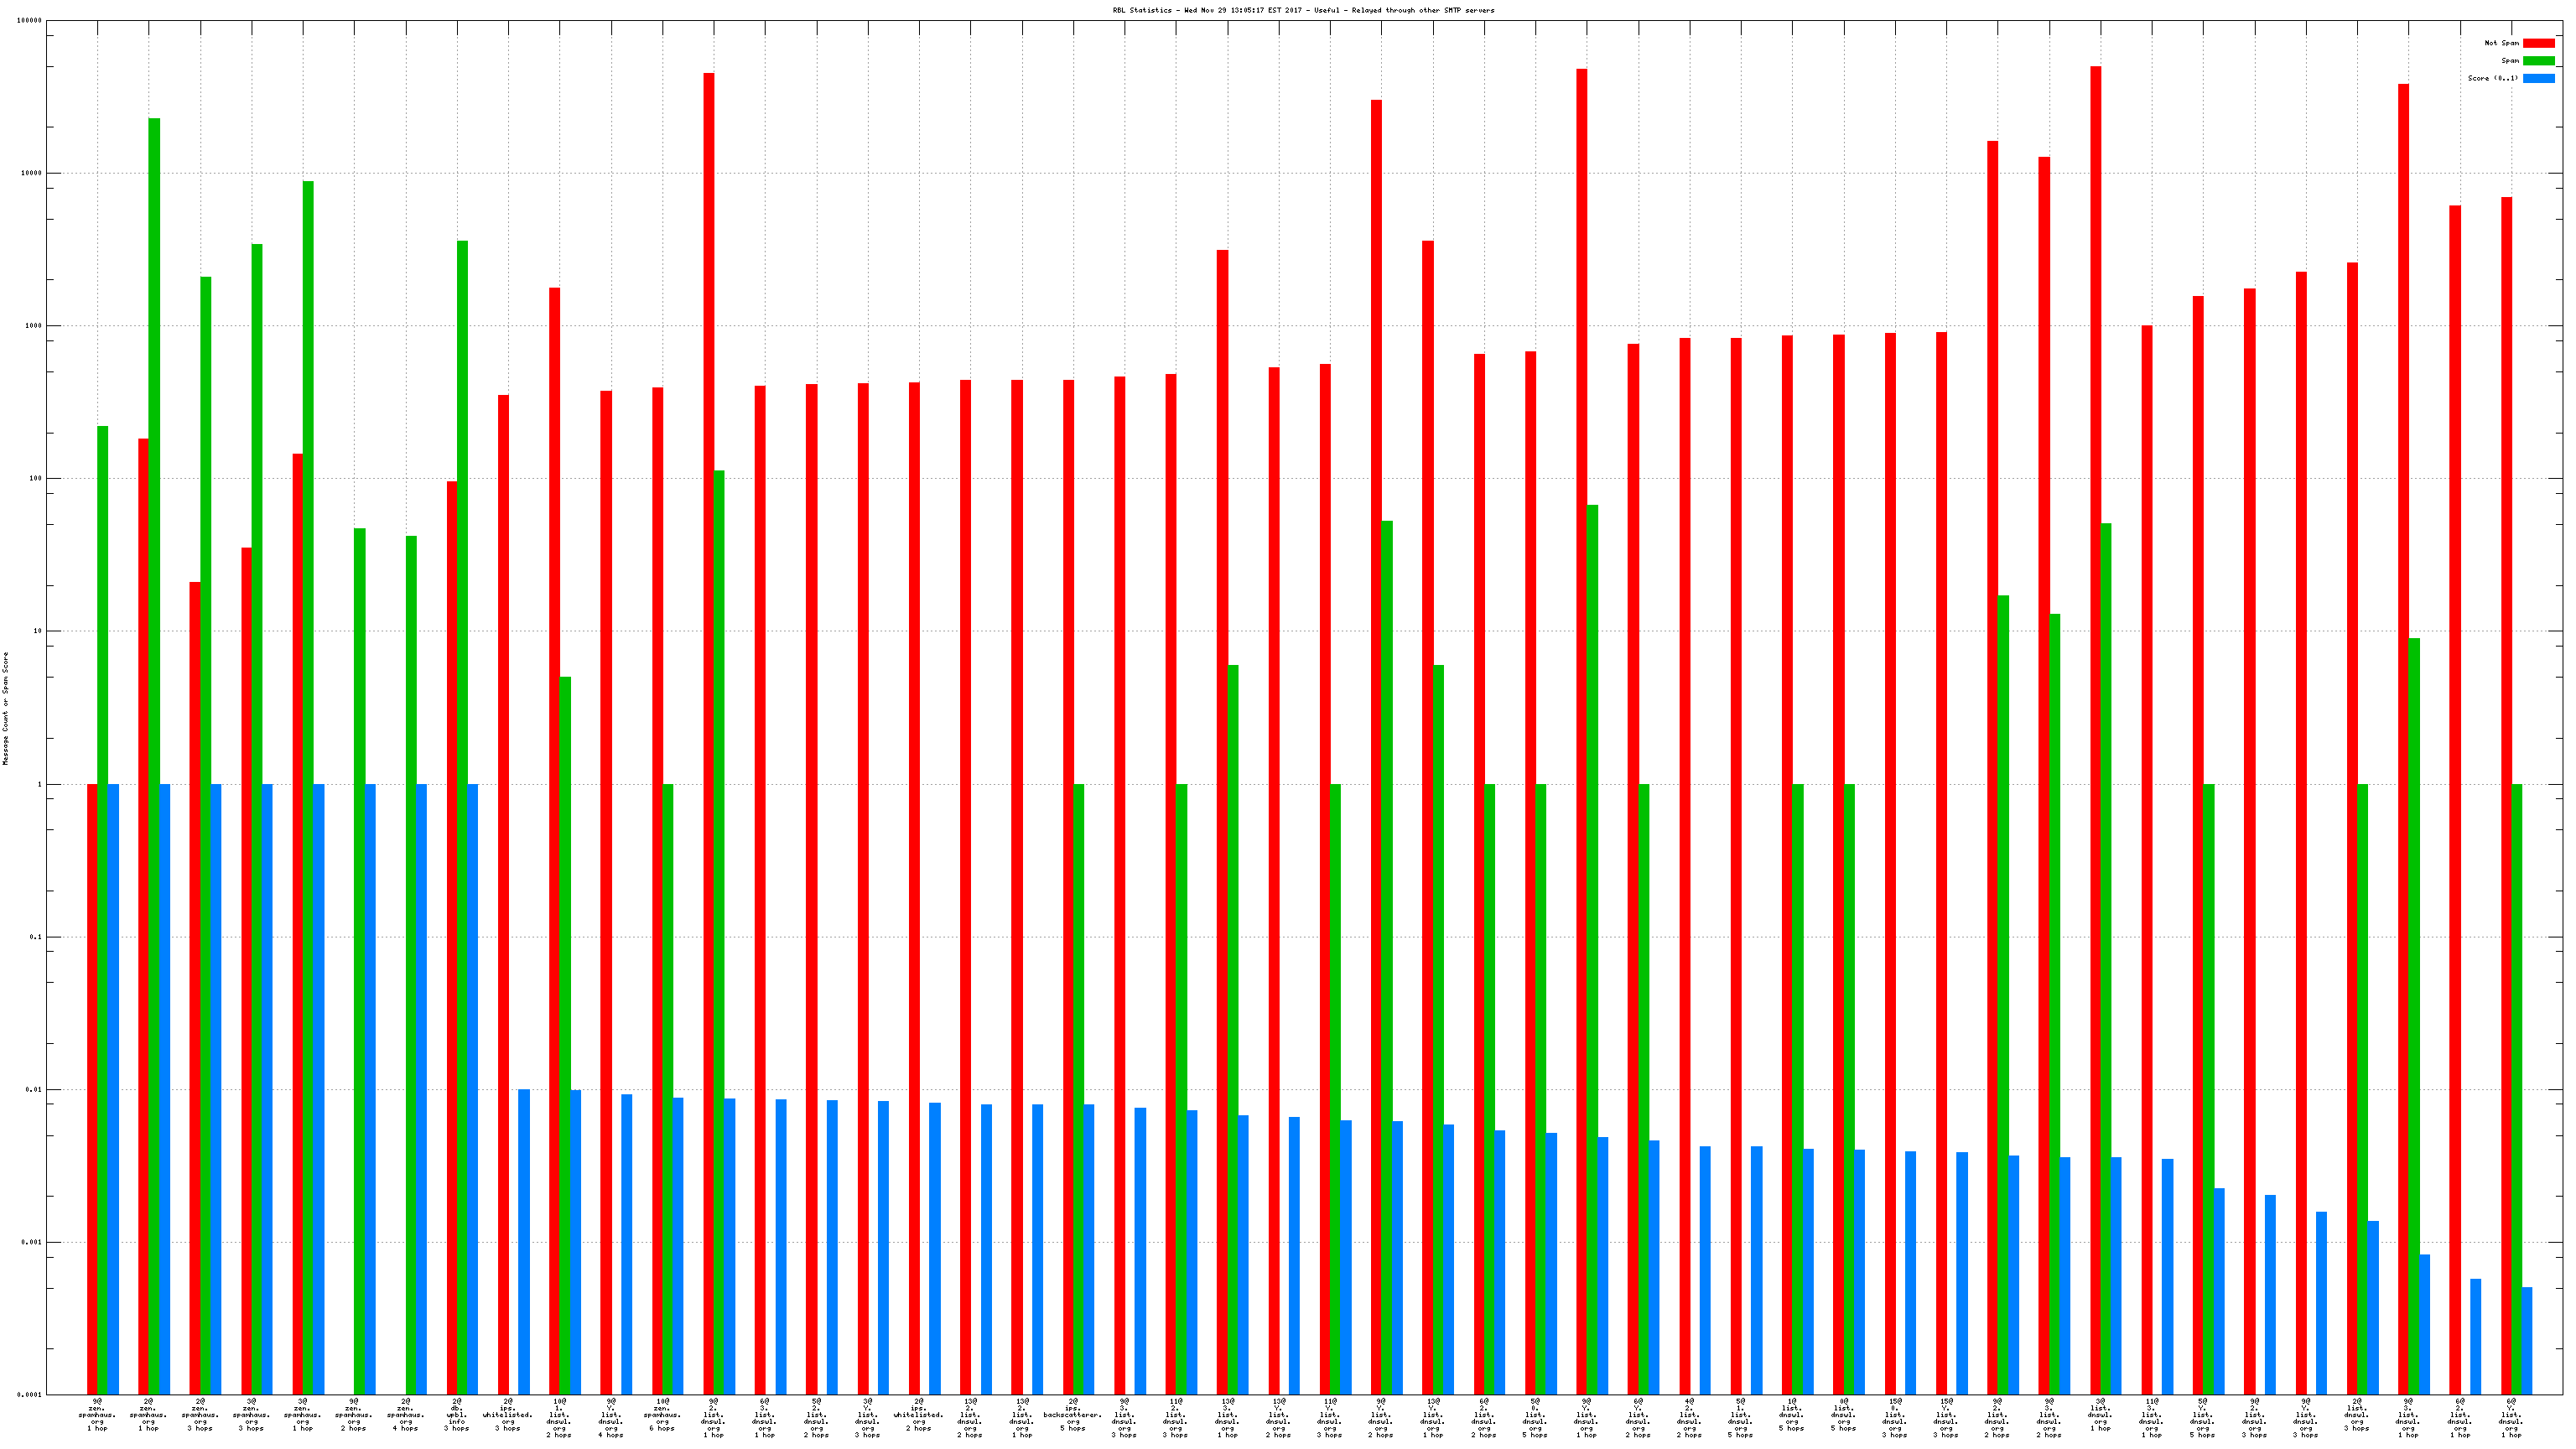2576x1449 pixels.
Task: Select the 'Not Spam' legend label text
Action: click(2501, 43)
